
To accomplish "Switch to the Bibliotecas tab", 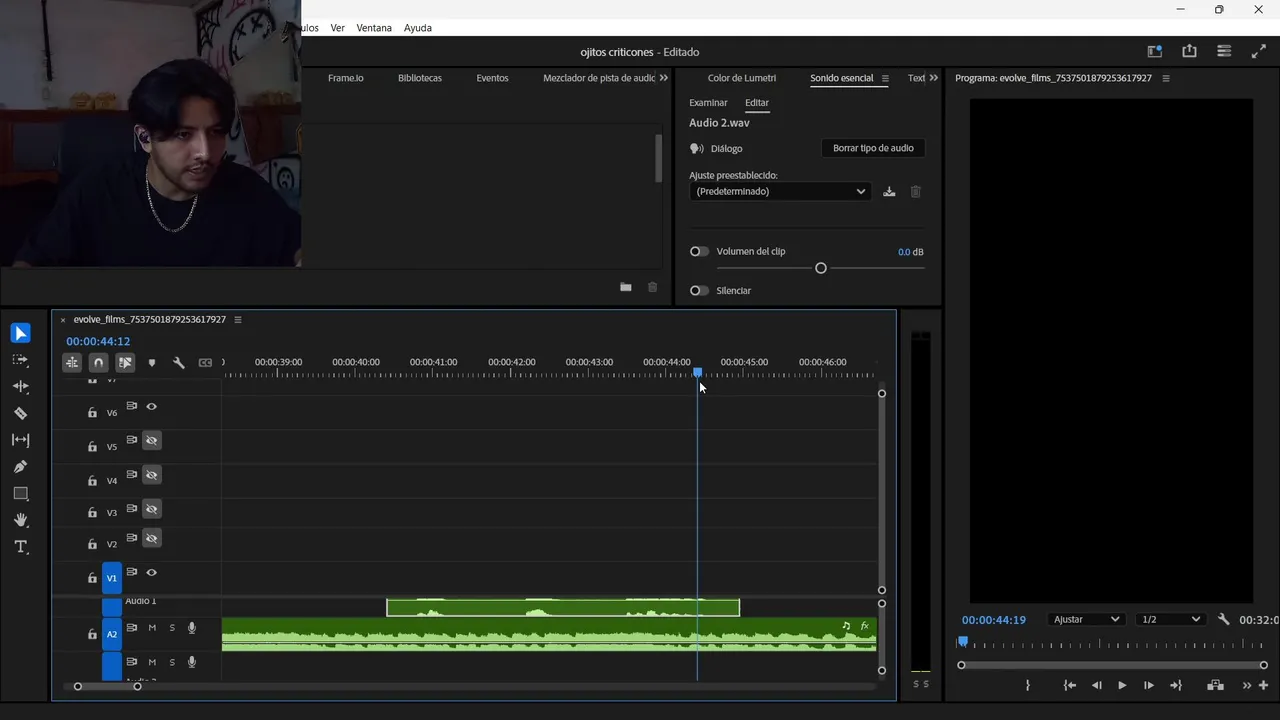I will [420, 78].
